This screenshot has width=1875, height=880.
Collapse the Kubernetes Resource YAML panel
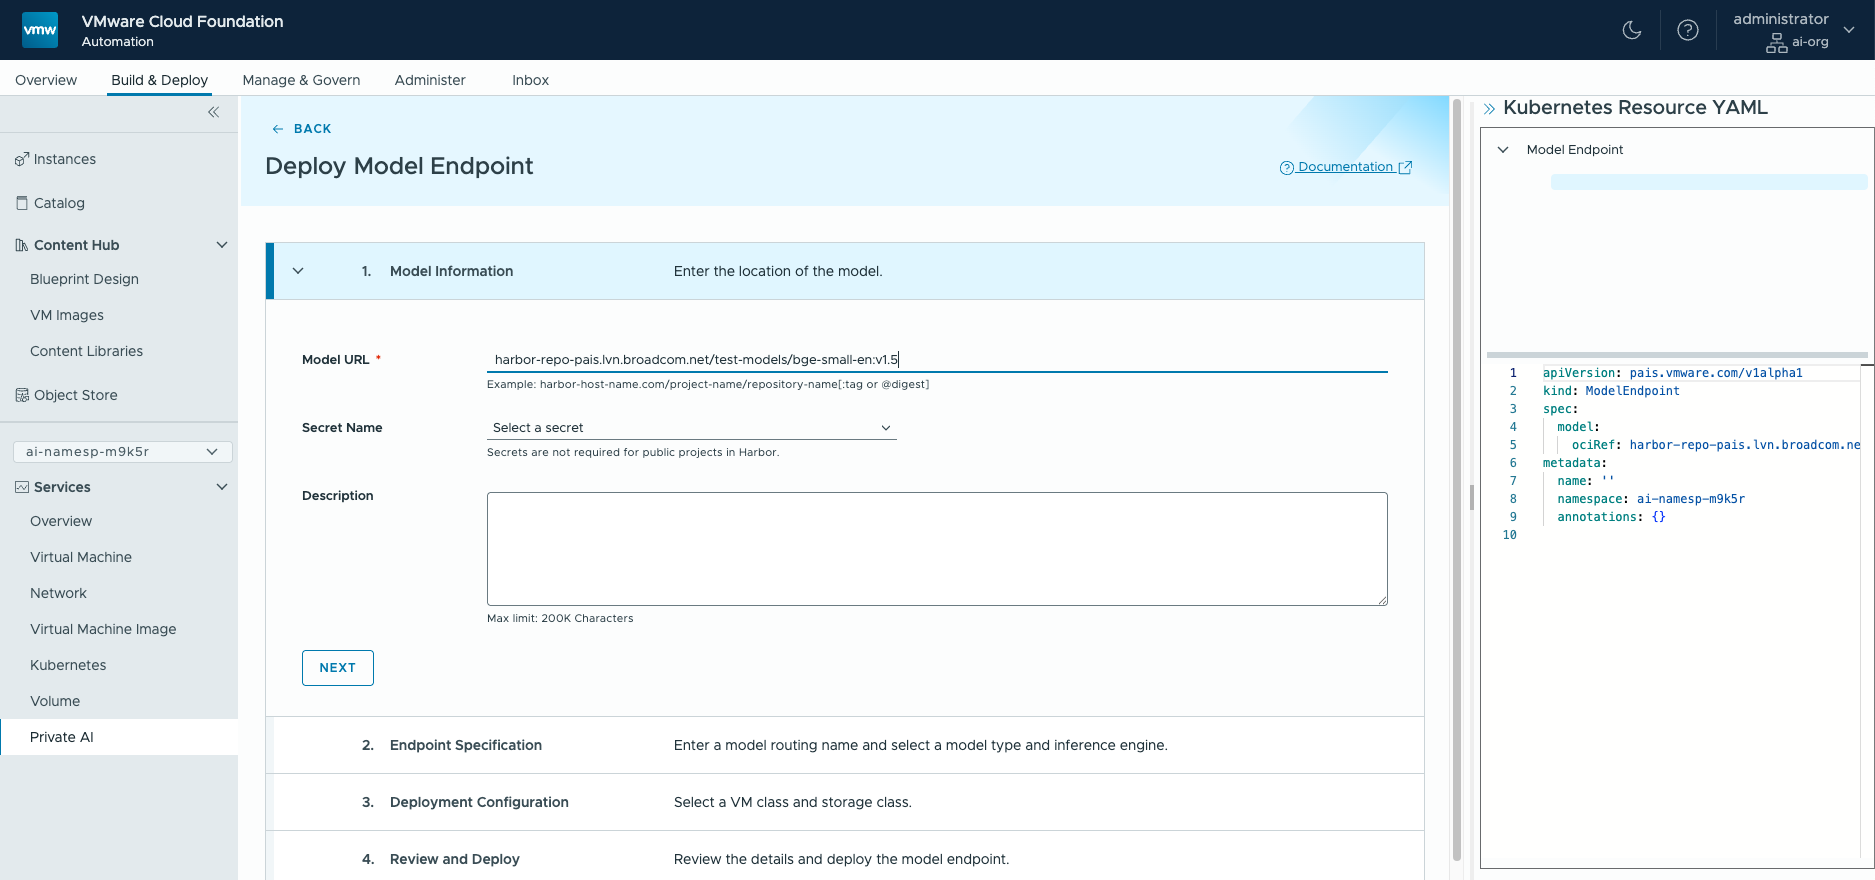coord(1489,109)
